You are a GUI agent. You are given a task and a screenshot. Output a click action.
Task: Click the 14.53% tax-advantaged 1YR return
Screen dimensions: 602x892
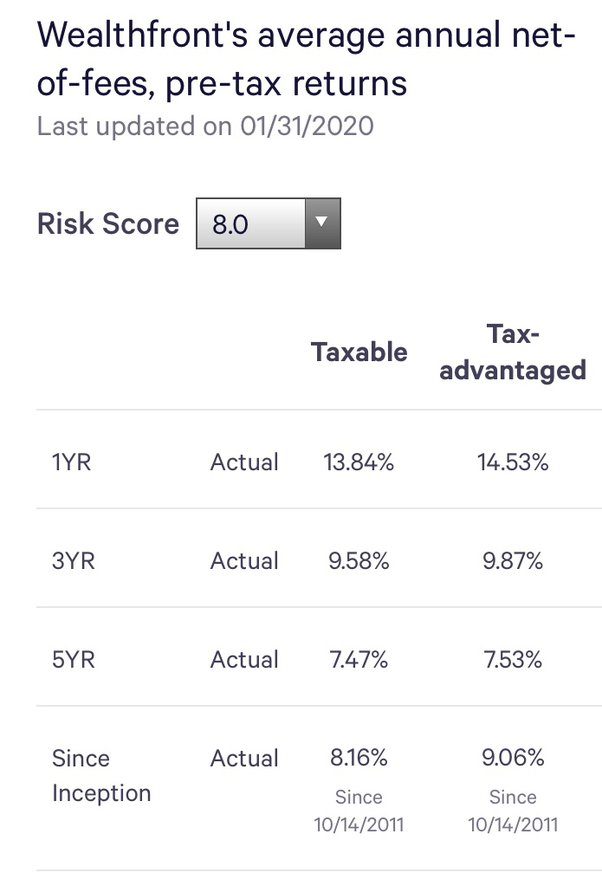[x=513, y=462]
